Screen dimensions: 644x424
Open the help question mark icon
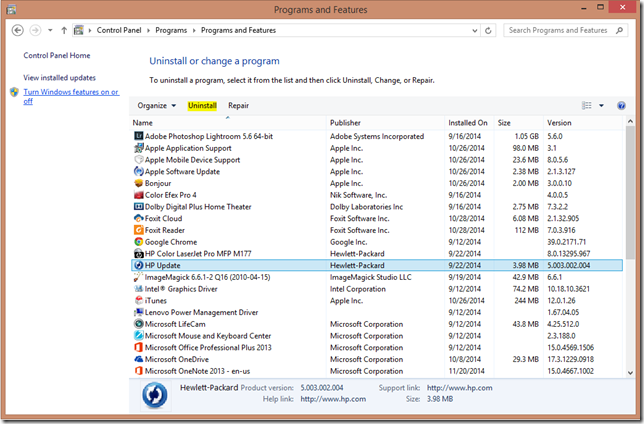click(x=621, y=106)
